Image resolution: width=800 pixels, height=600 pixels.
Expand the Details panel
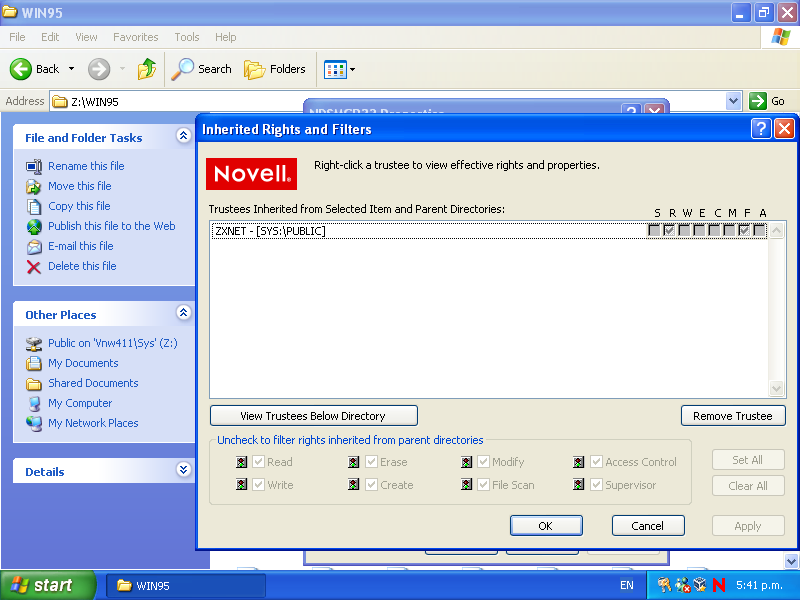click(x=184, y=470)
